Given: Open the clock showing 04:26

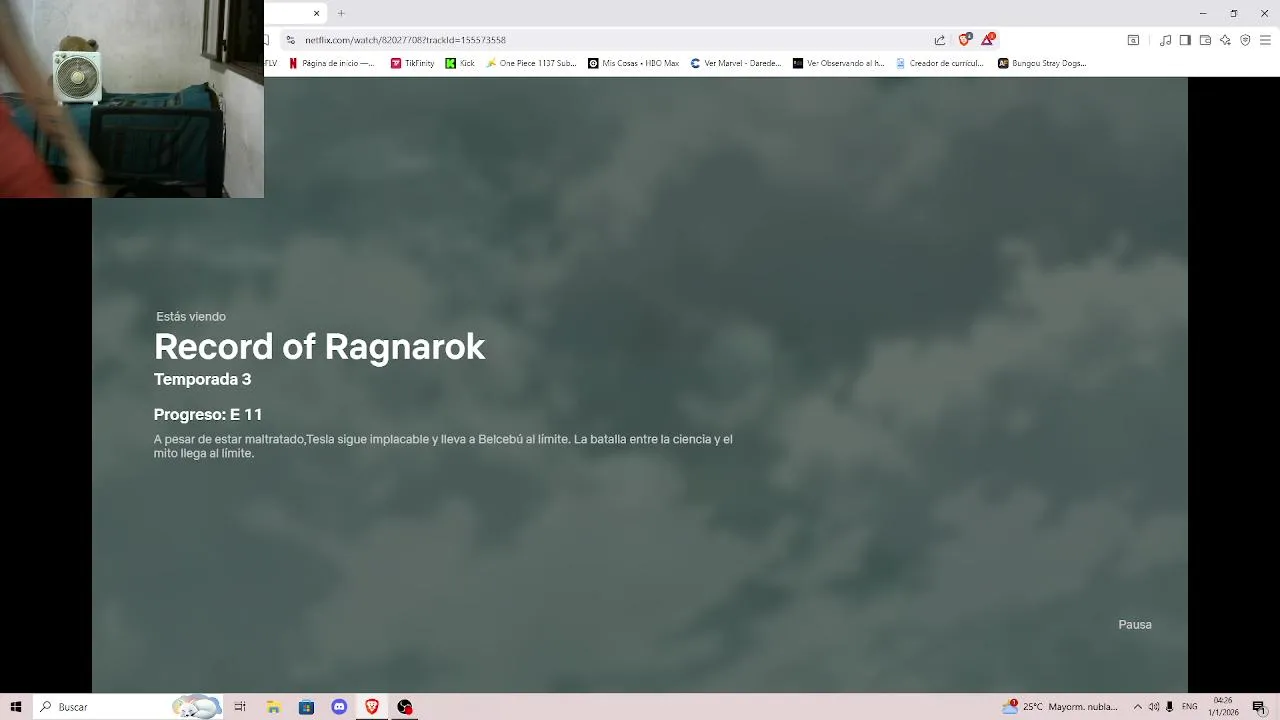Looking at the screenshot, I should click(1224, 707).
